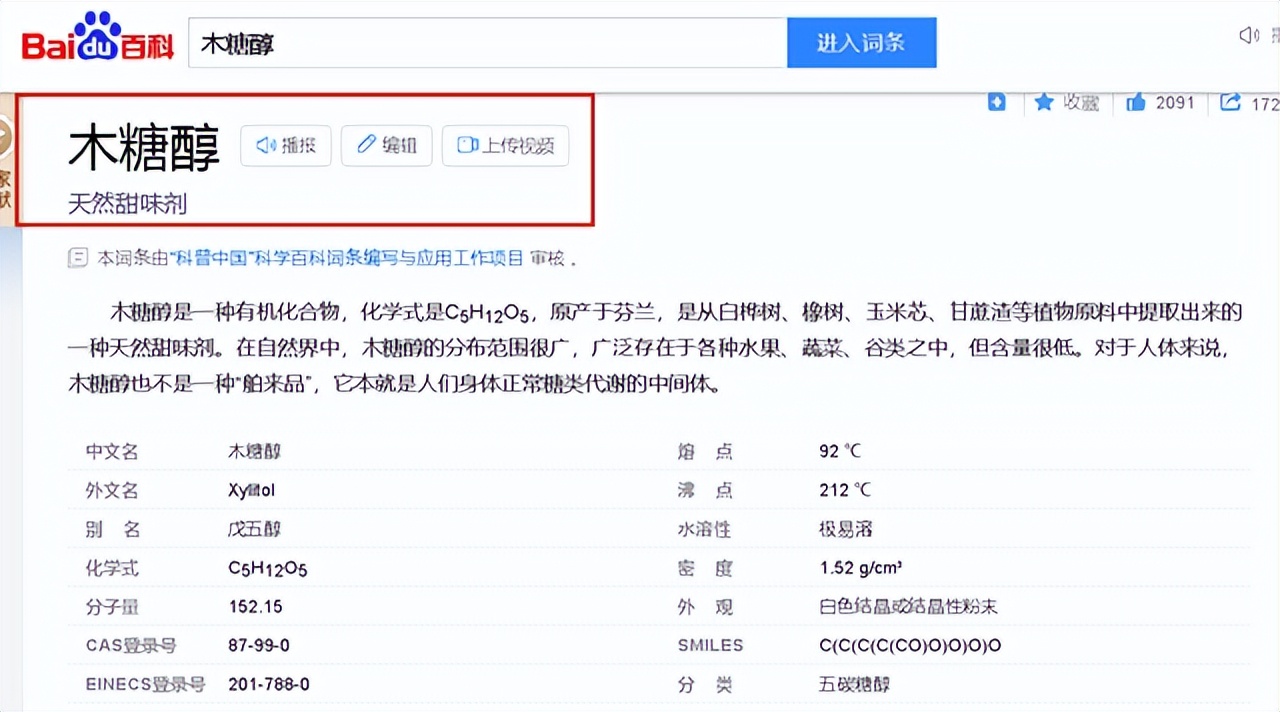The width and height of the screenshot is (1280, 712).
Task: Click the blue arrow icon left of 收藏
Action: pos(997,102)
